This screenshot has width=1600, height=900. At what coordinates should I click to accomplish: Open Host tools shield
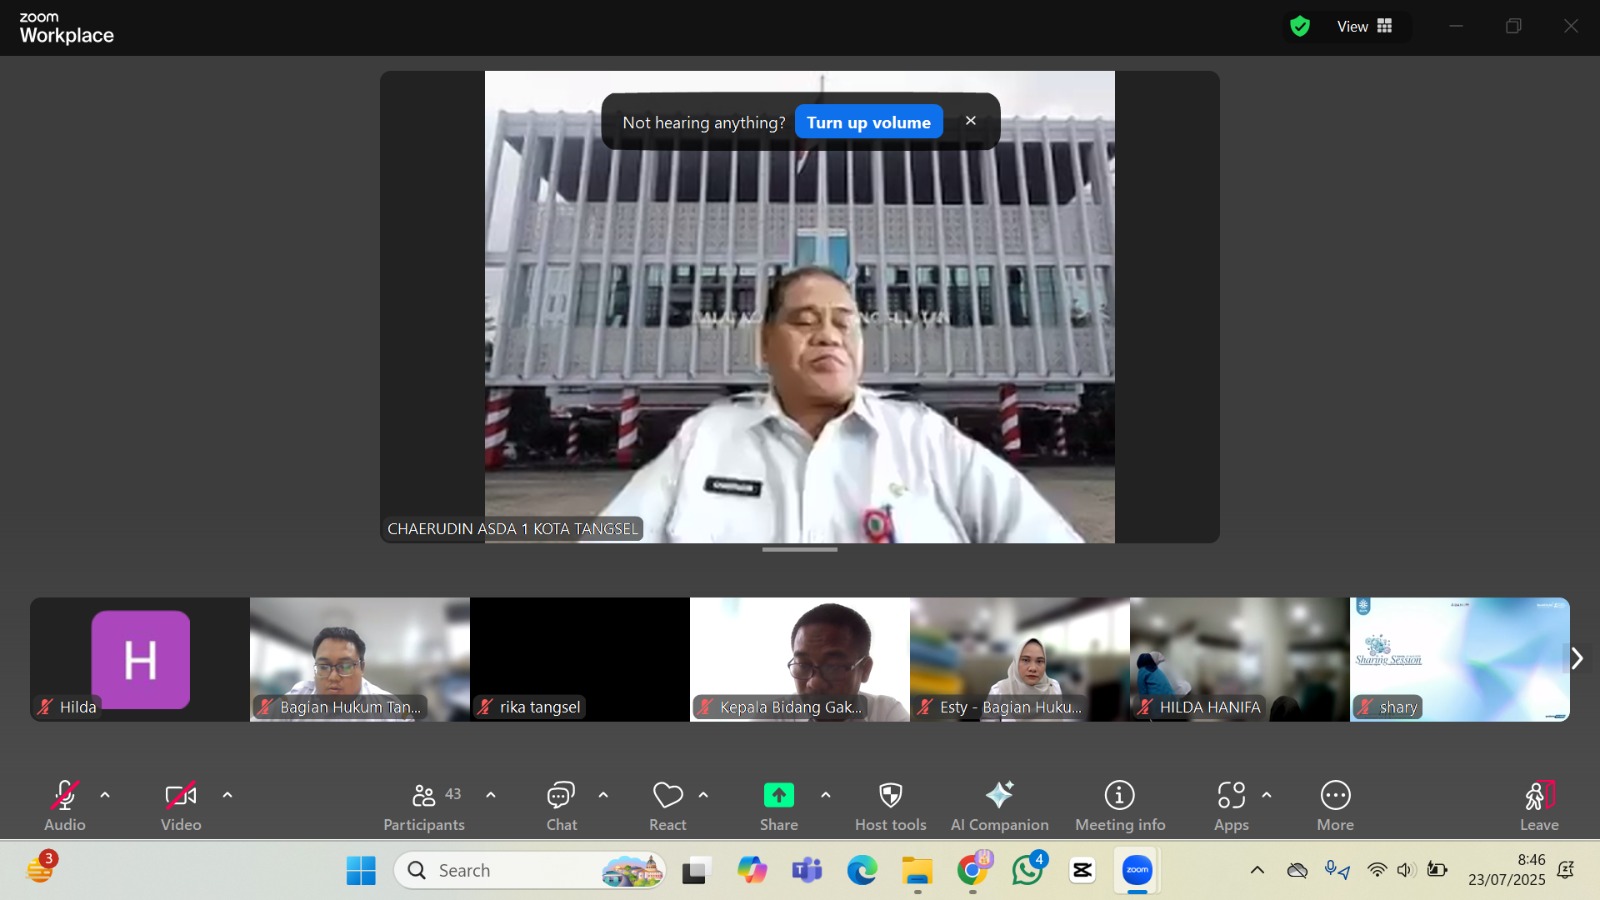tap(891, 805)
